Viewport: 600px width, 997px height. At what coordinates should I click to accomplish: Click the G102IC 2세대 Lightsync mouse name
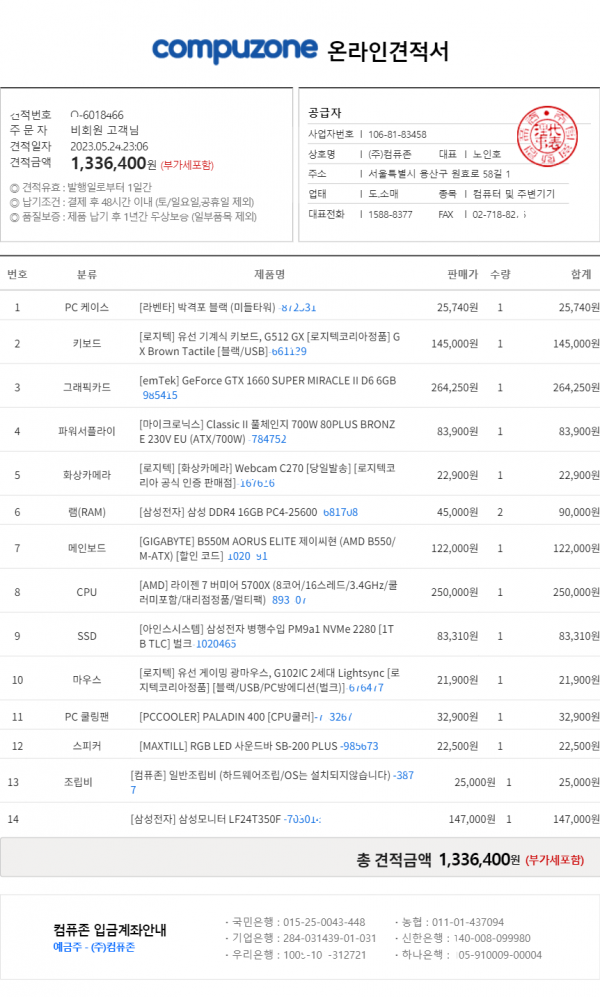269,680
